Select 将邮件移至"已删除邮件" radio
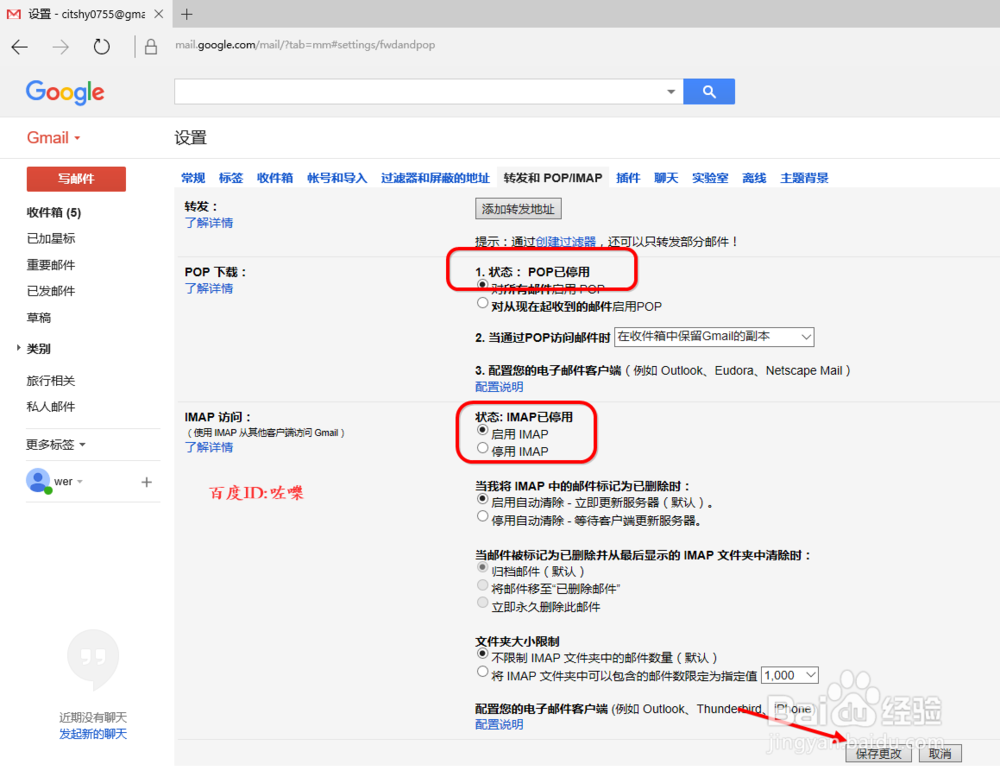The width and height of the screenshot is (1000, 777). click(x=483, y=586)
